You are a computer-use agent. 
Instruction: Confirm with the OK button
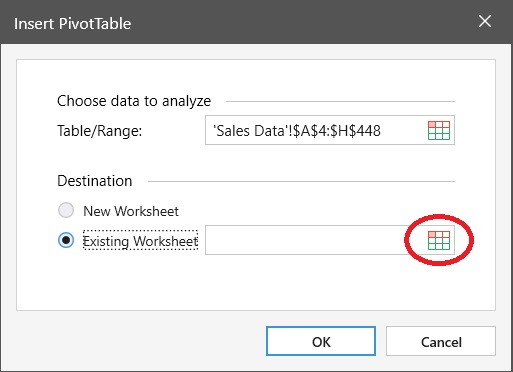click(x=321, y=341)
